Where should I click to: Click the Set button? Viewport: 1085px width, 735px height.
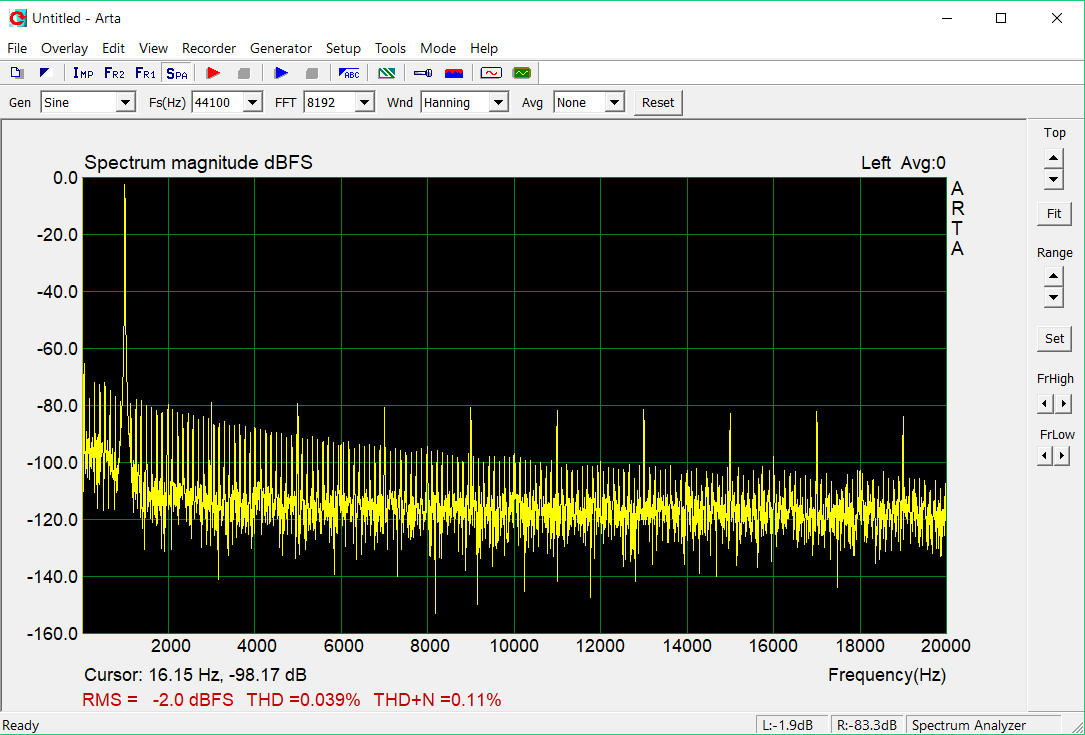click(x=1054, y=338)
